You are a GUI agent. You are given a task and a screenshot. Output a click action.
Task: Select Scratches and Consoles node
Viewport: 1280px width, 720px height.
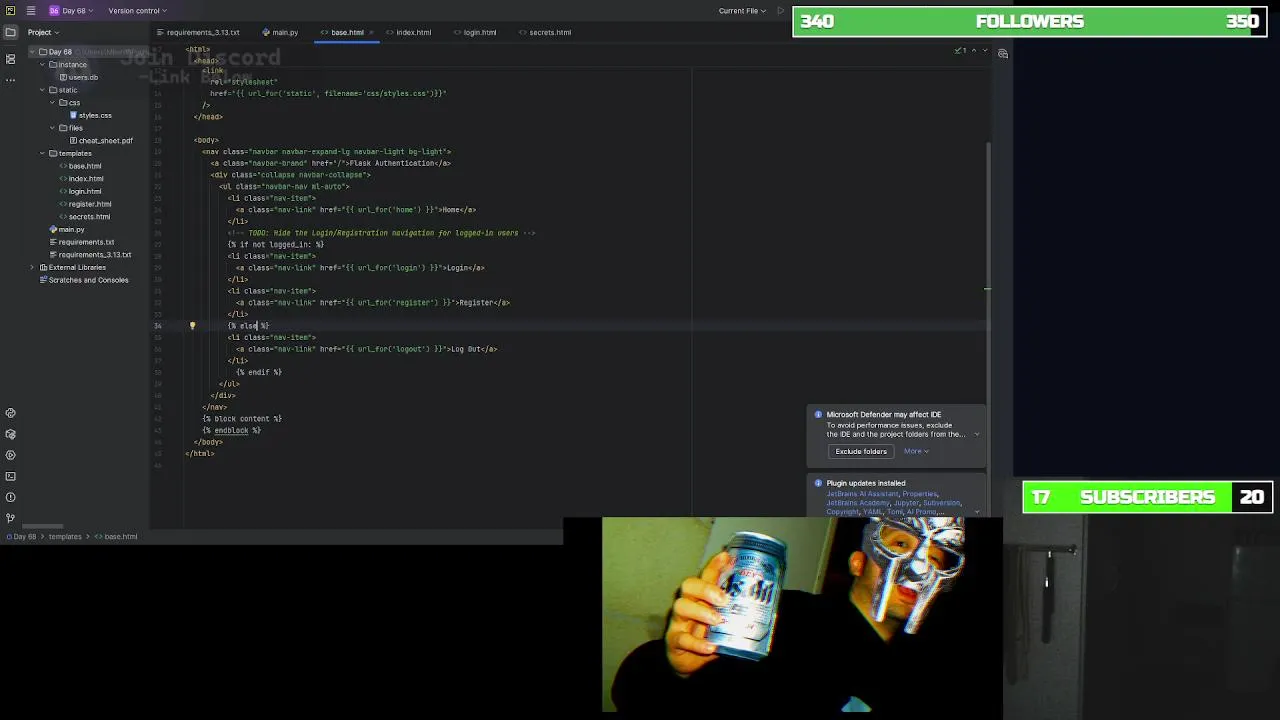[x=83, y=280]
